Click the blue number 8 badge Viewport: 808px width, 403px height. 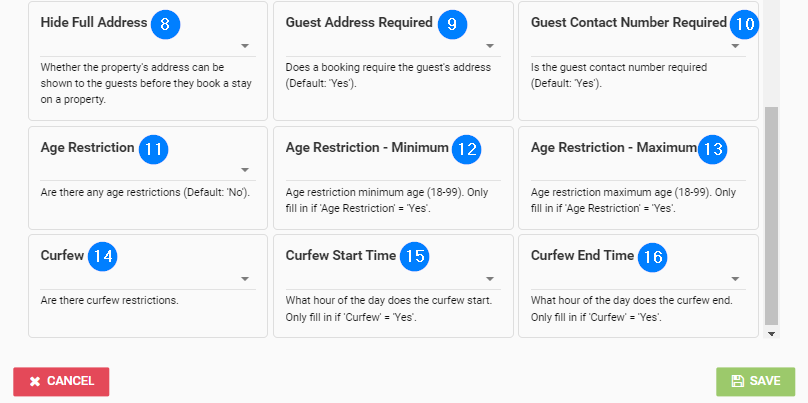pos(165,24)
